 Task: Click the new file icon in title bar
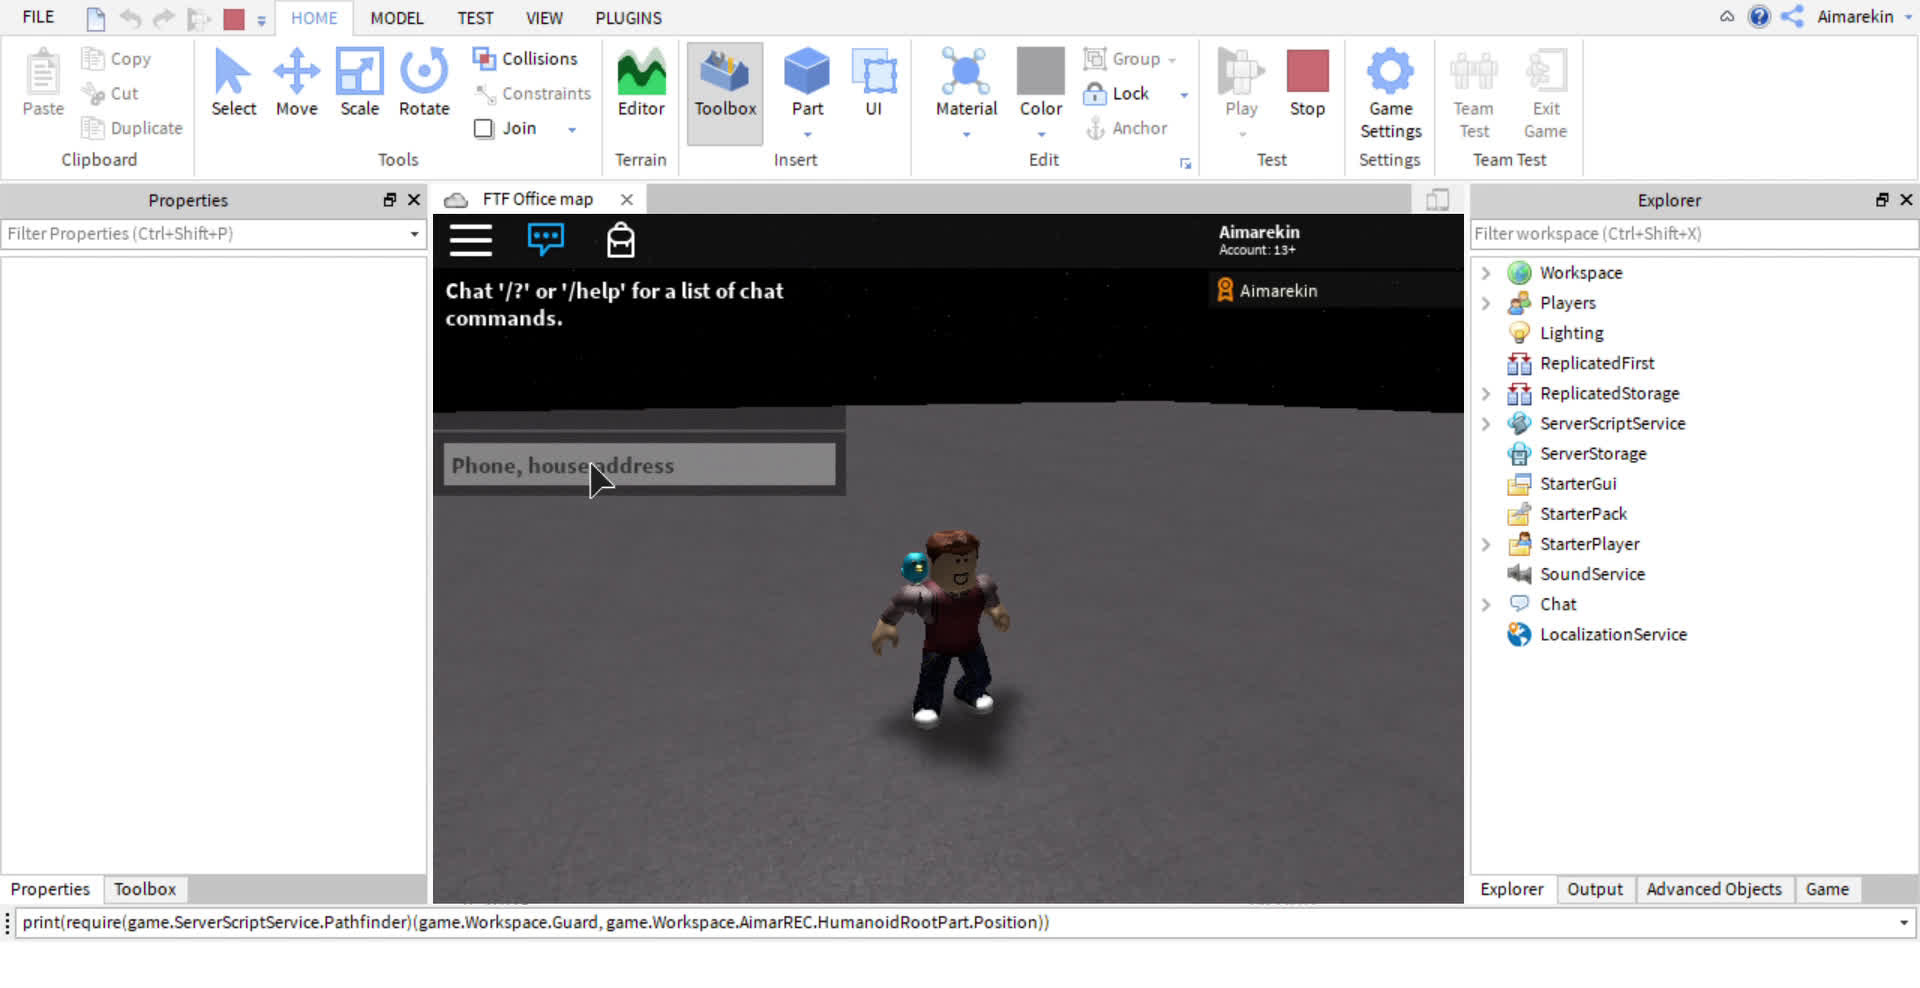(95, 18)
